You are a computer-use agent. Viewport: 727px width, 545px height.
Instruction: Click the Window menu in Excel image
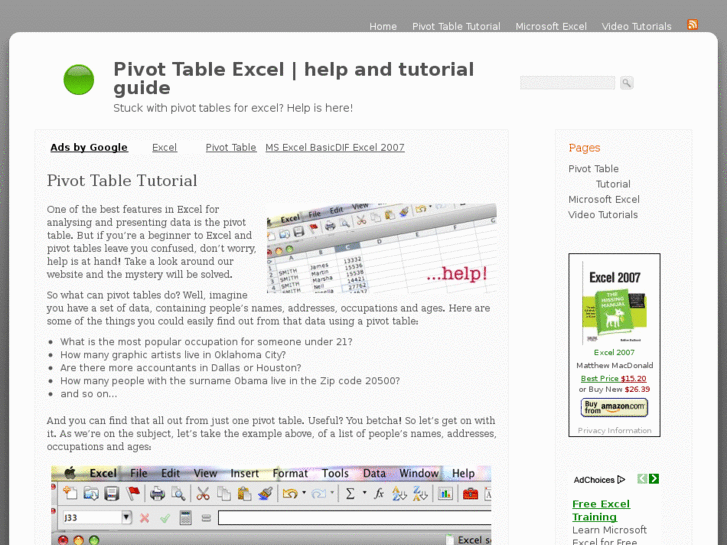pyautogui.click(x=419, y=473)
